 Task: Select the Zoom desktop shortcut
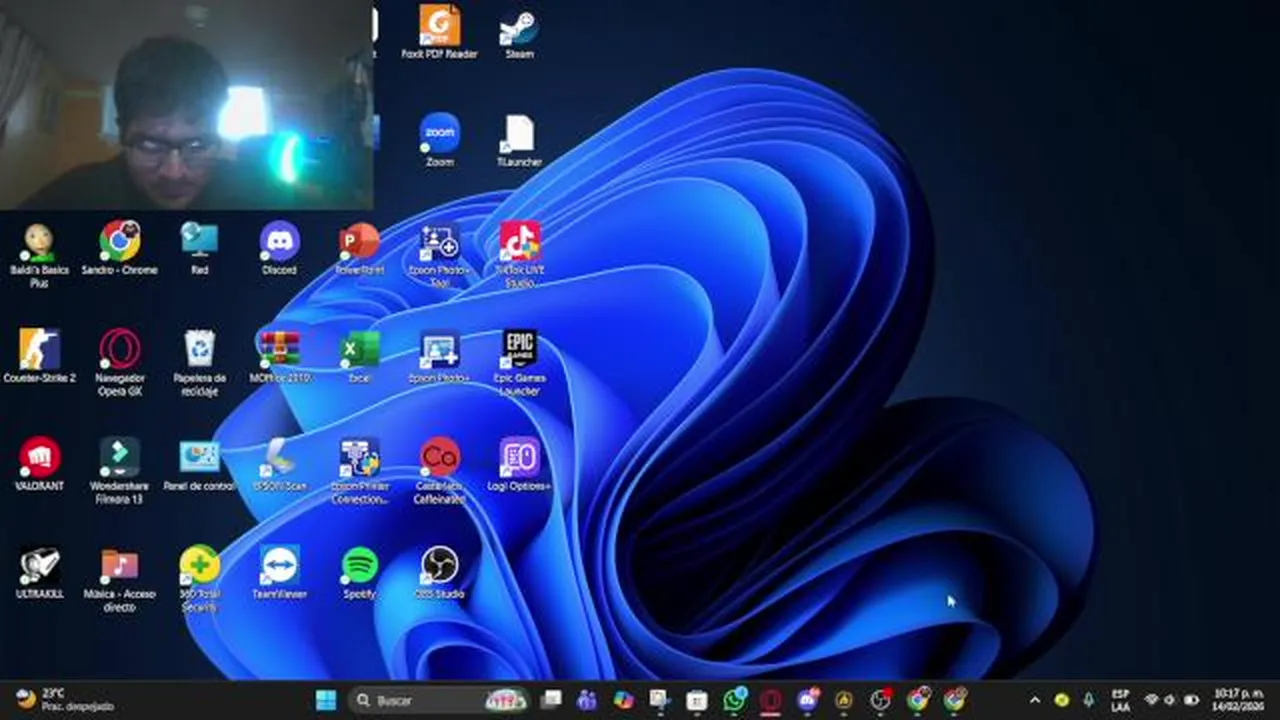[x=439, y=139]
